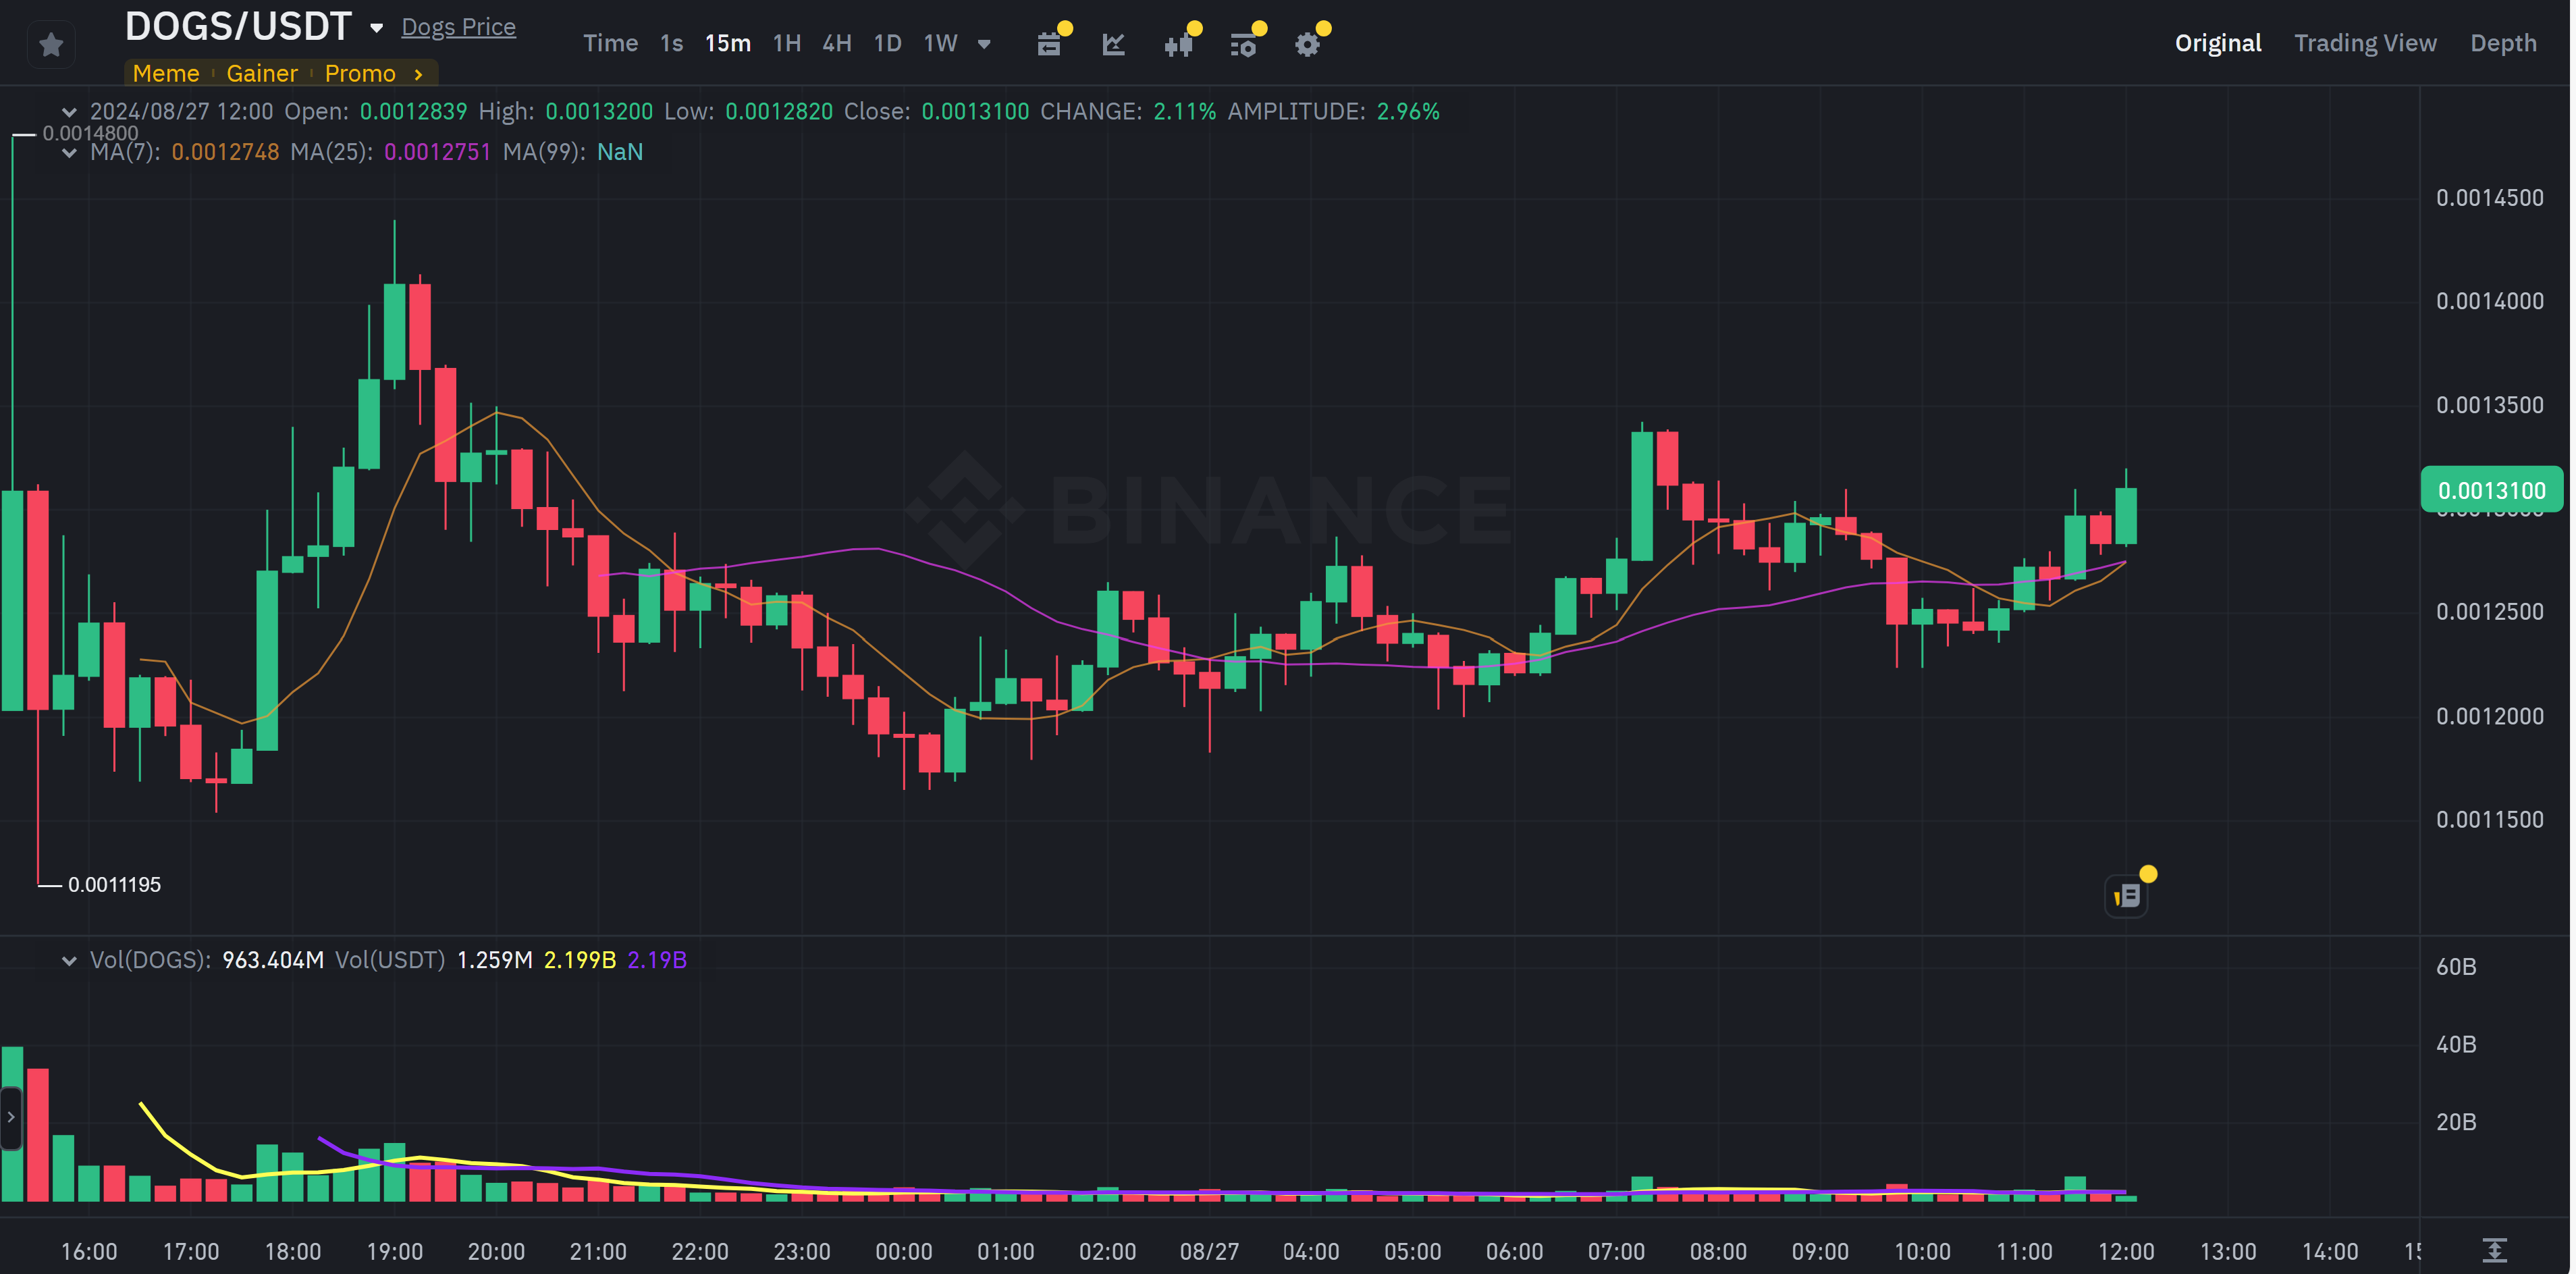
Task: Expand more time intervals dropdown
Action: click(x=984, y=44)
